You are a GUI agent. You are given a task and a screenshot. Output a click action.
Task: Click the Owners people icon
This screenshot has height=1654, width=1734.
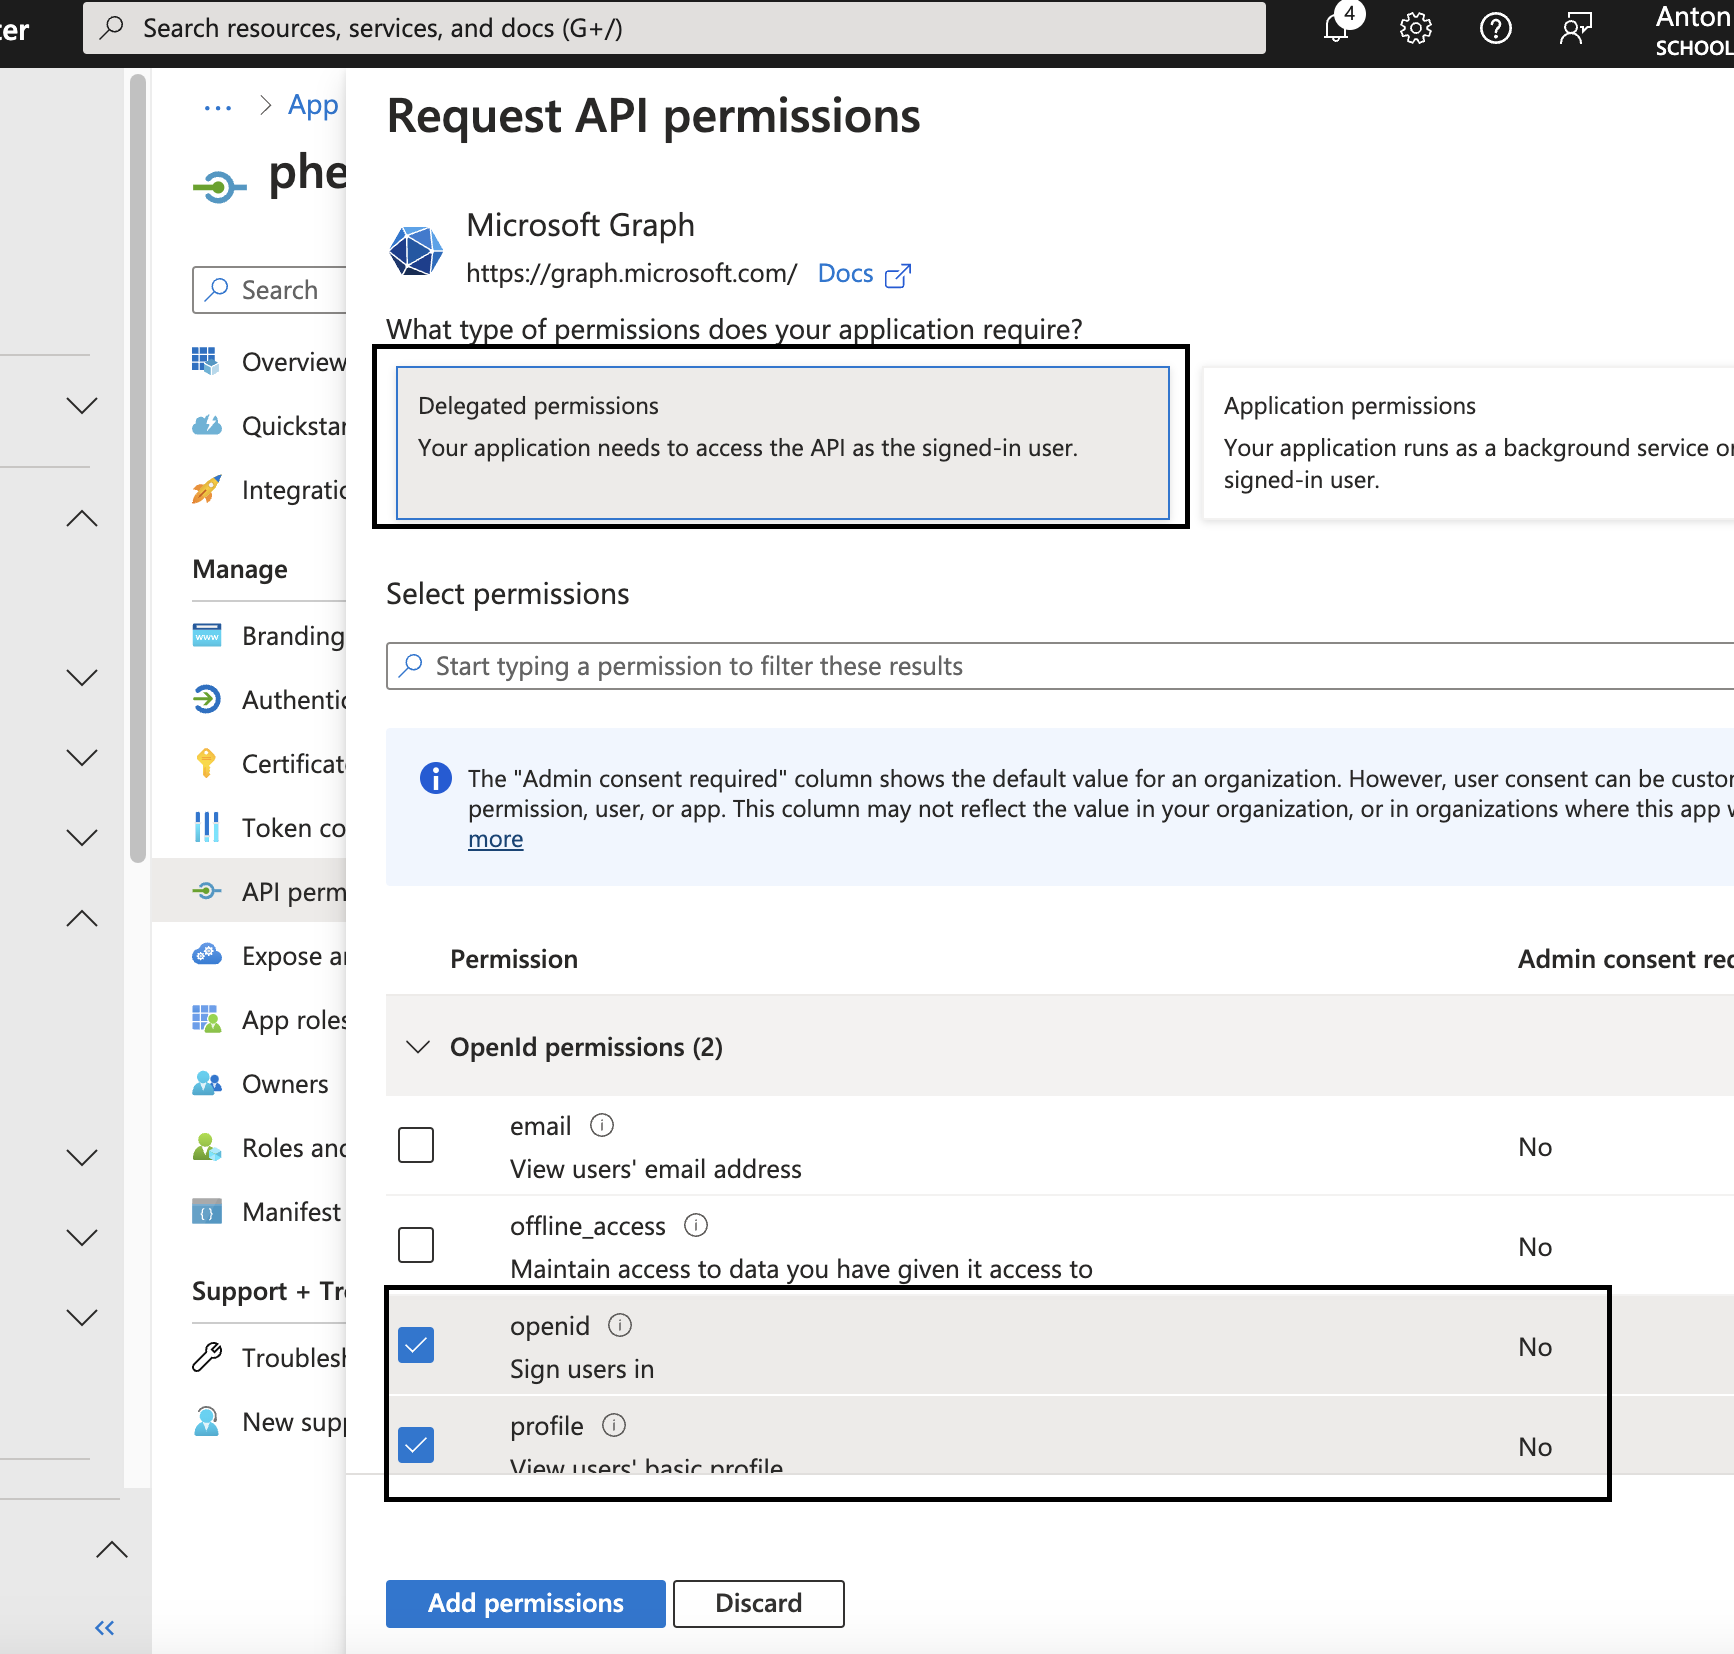[206, 1083]
